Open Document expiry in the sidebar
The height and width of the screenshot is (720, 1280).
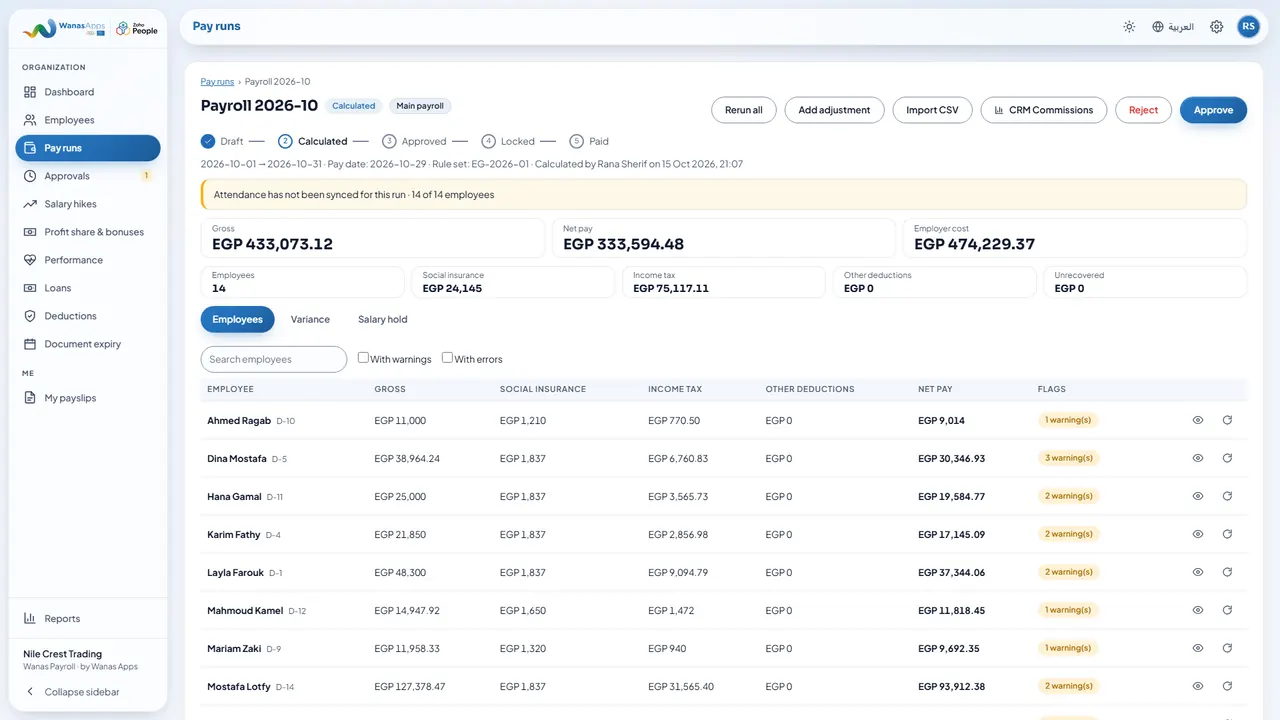tap(88, 344)
